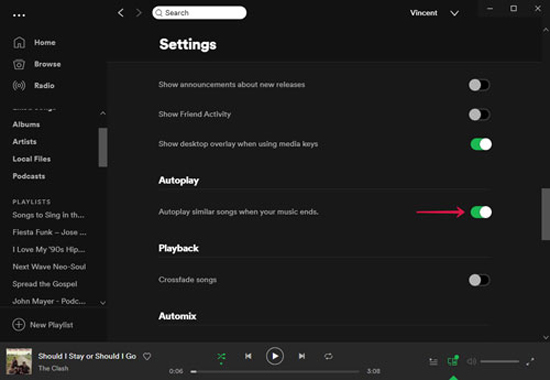
Task: Click the song progress bar
Action: tap(275, 372)
